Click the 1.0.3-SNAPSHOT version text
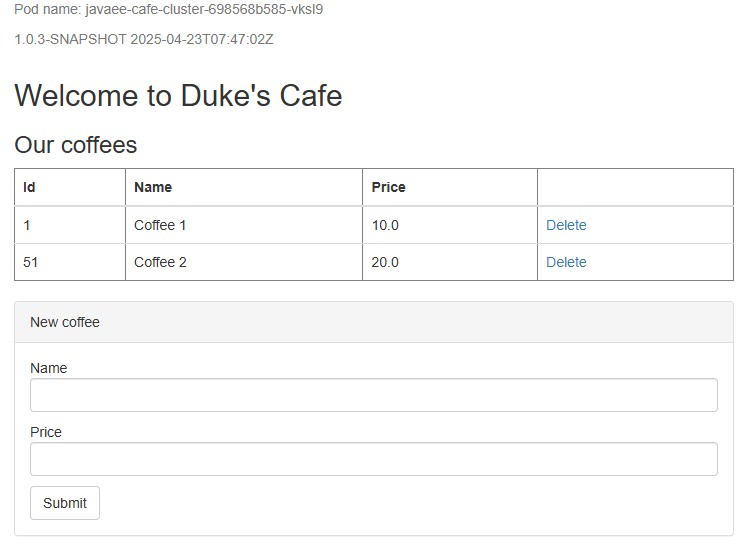The height and width of the screenshot is (550, 750). [x=144, y=40]
